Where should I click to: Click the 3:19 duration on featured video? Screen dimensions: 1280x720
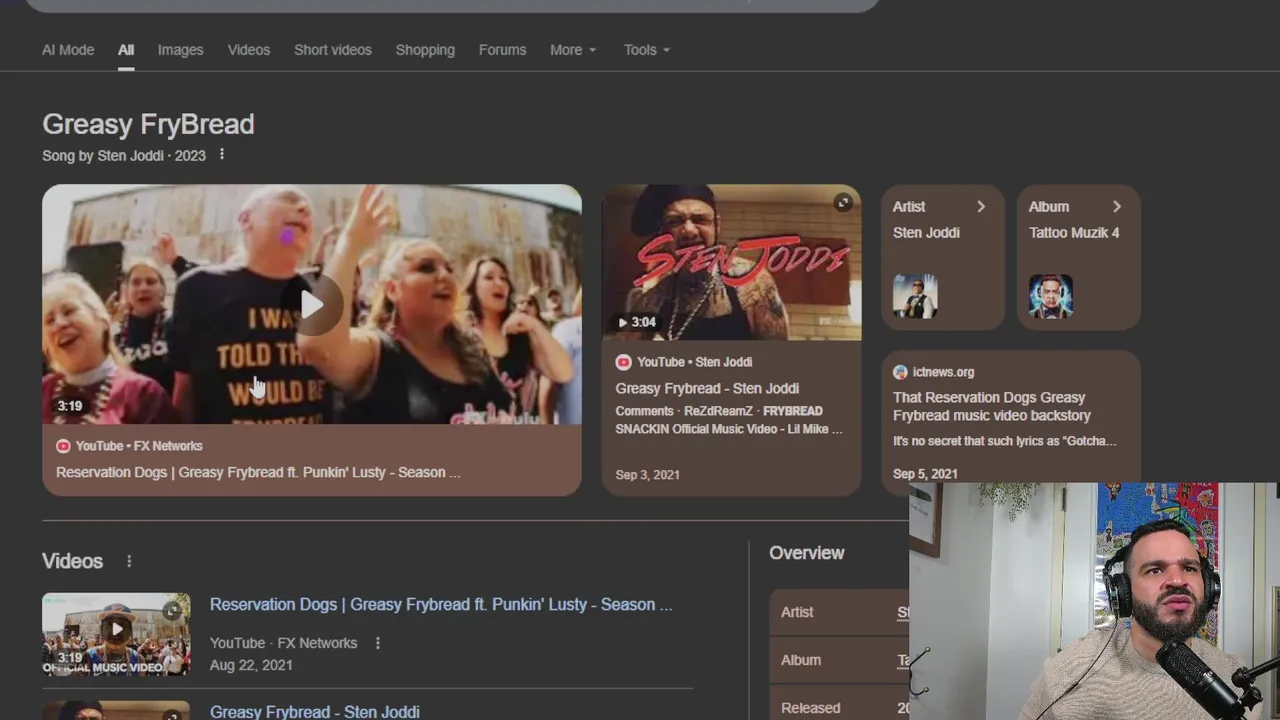click(x=69, y=406)
